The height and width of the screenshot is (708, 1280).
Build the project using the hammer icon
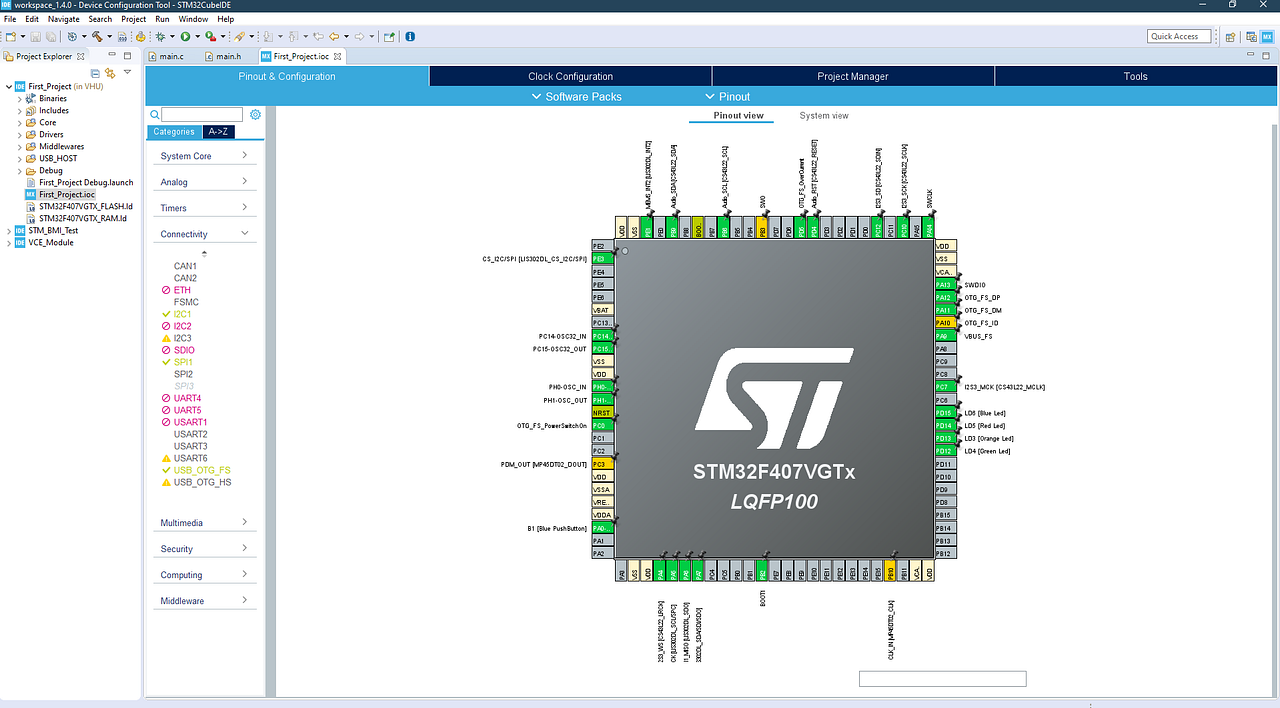tap(97, 36)
